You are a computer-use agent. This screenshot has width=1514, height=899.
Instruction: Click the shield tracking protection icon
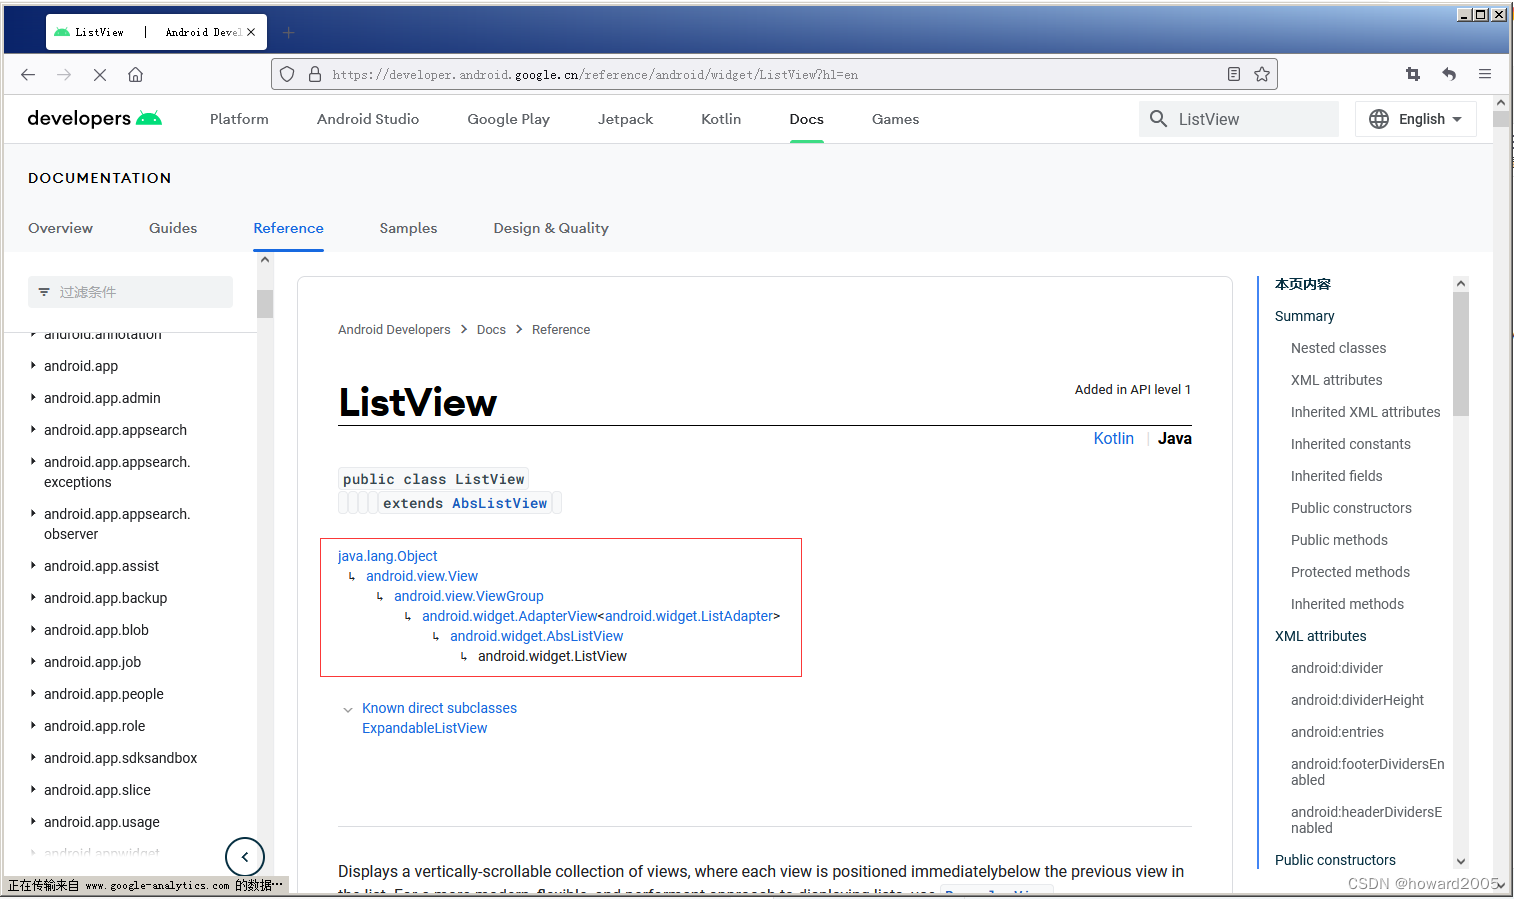[x=287, y=74]
